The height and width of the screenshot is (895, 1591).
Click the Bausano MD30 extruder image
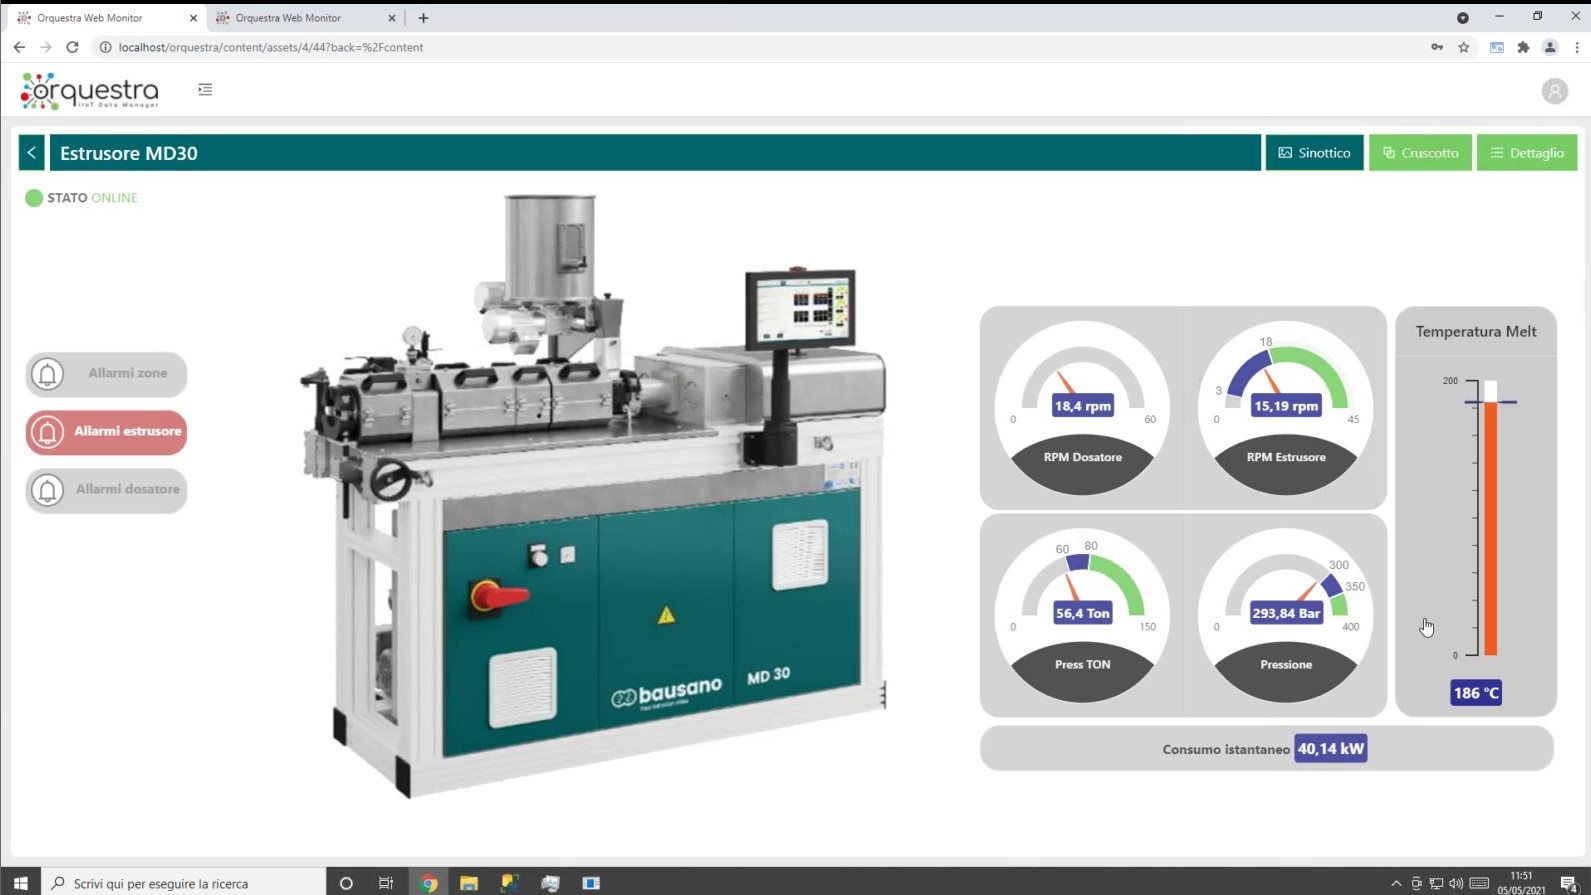coord(595,495)
